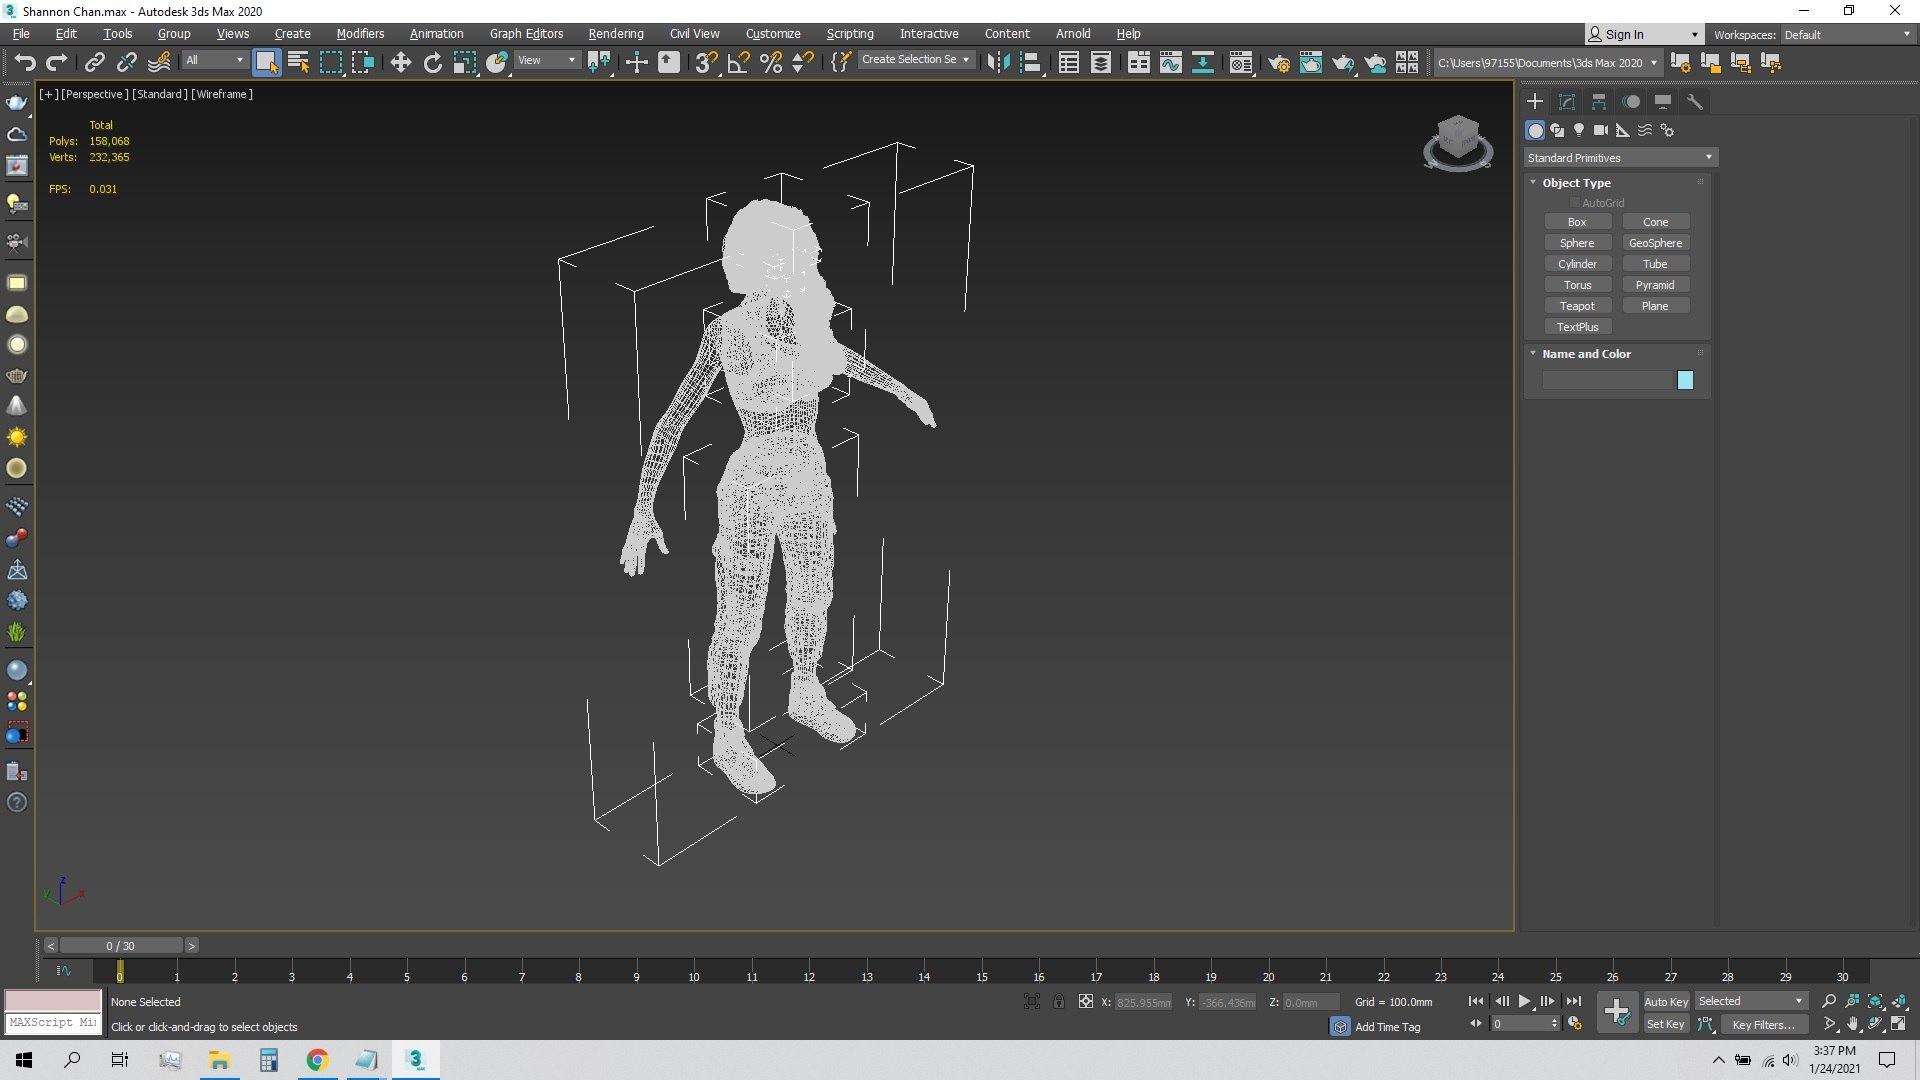Choose the Select and Rotate tool
1920x1080 pixels.
coord(432,62)
